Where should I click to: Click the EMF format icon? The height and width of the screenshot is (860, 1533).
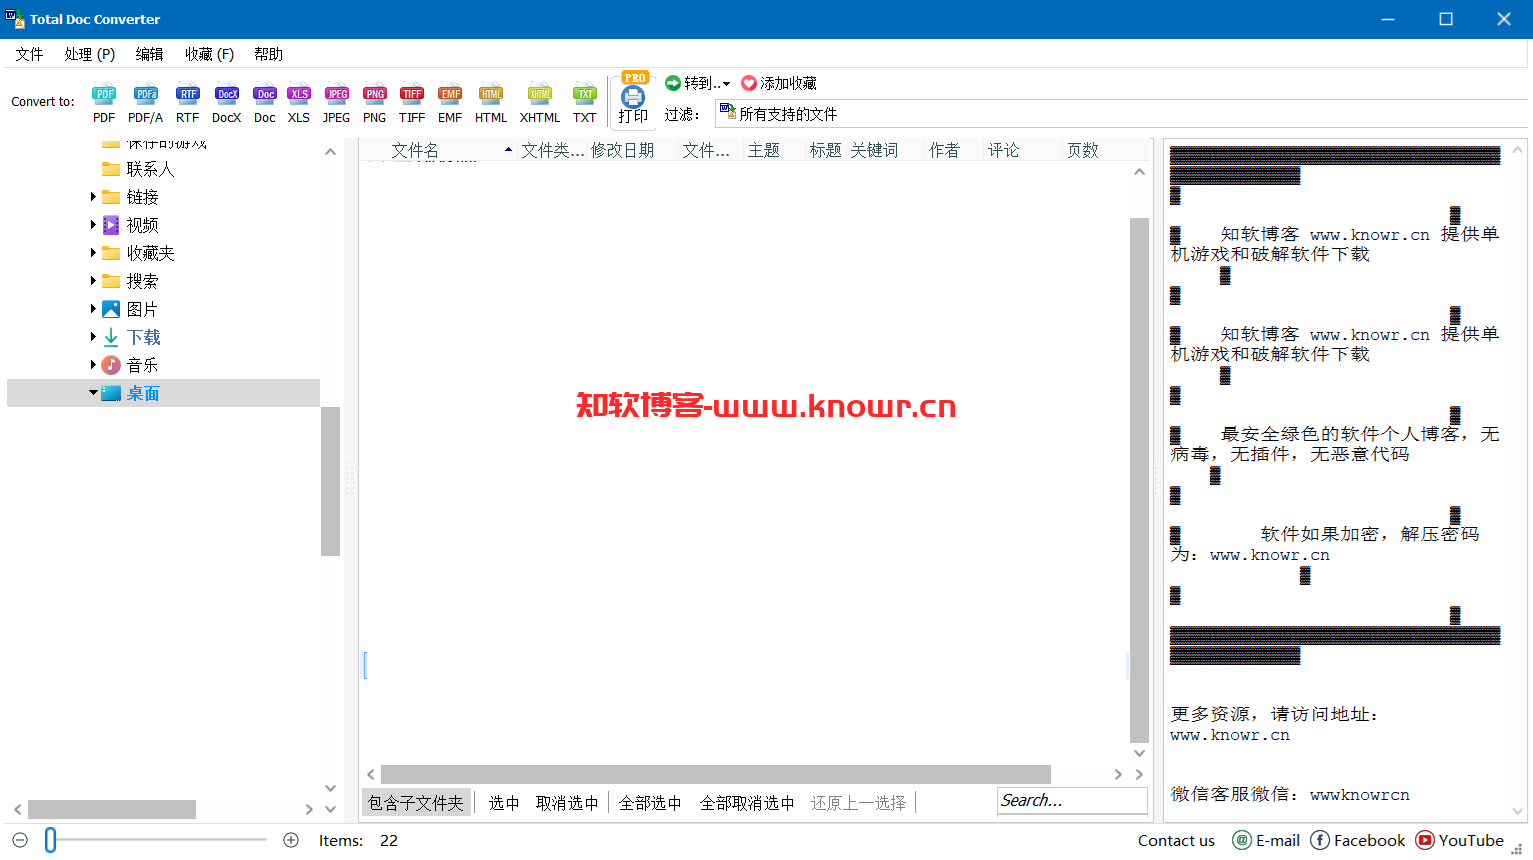click(451, 103)
